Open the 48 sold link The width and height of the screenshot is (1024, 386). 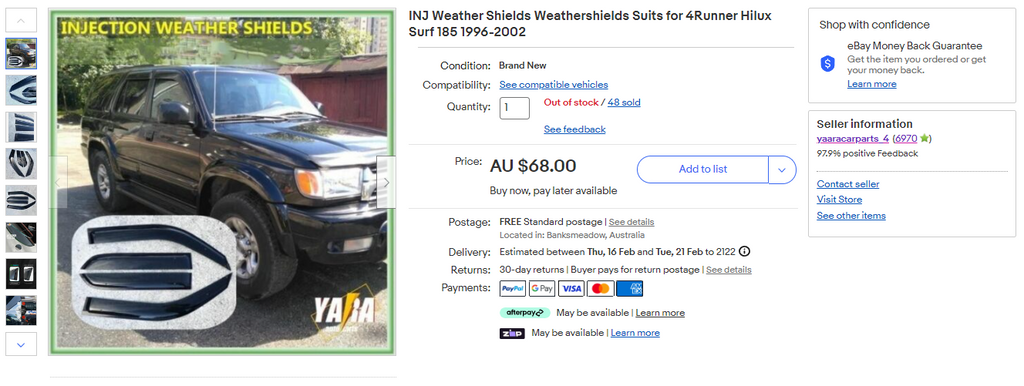pyautogui.click(x=624, y=103)
